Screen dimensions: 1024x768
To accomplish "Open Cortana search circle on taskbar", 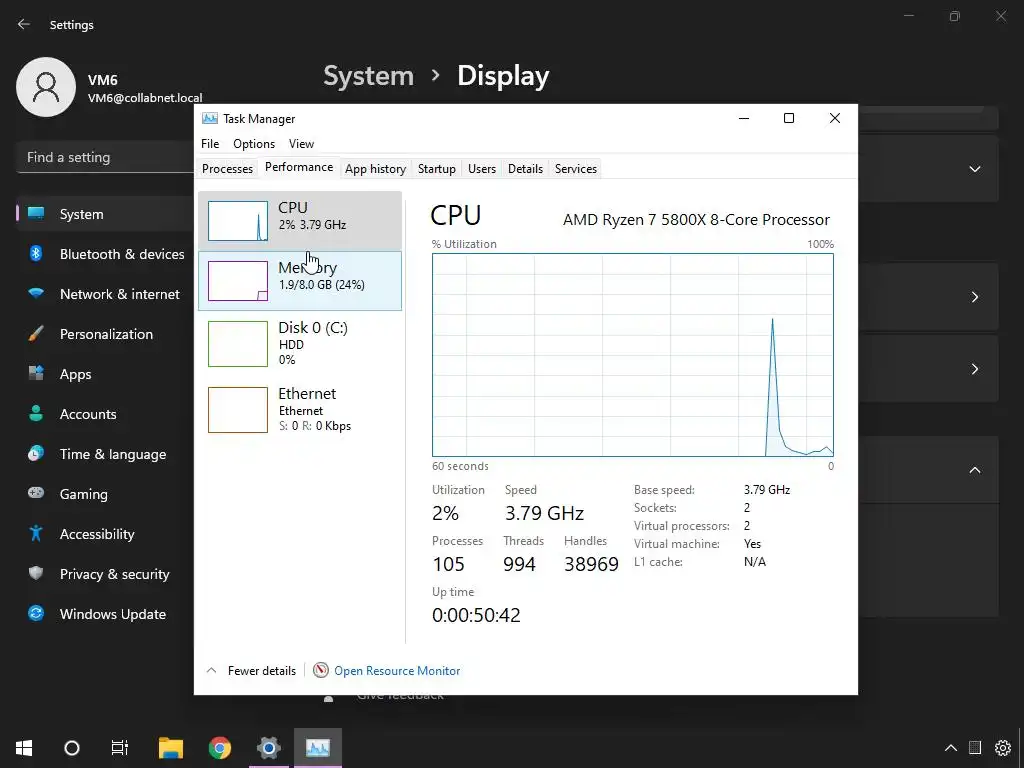I will click(72, 748).
